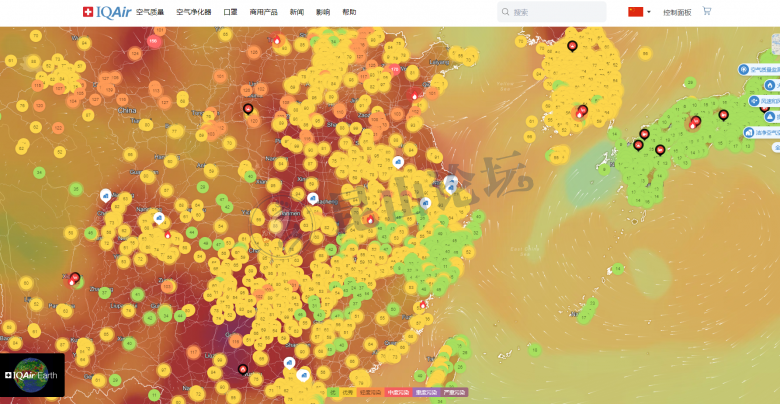The height and width of the screenshot is (404, 780).
Task: Click into the 搜索 search field
Action: [x=555, y=12]
